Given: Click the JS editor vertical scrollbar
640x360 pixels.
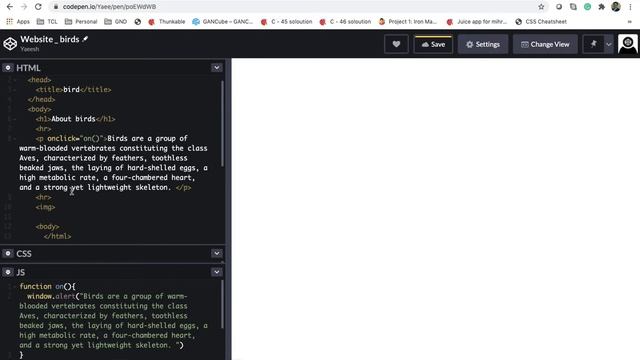Looking at the screenshot, I should (222, 304).
